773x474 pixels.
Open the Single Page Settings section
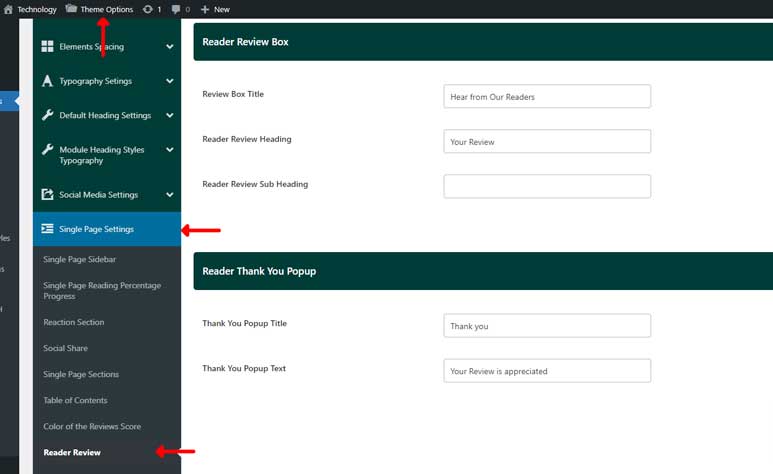[96, 229]
